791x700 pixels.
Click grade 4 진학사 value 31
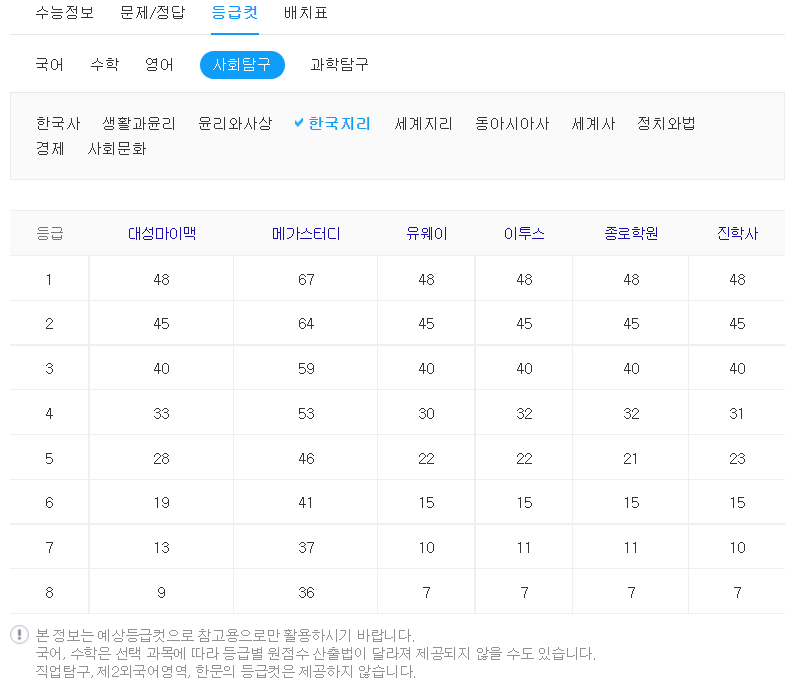click(737, 414)
